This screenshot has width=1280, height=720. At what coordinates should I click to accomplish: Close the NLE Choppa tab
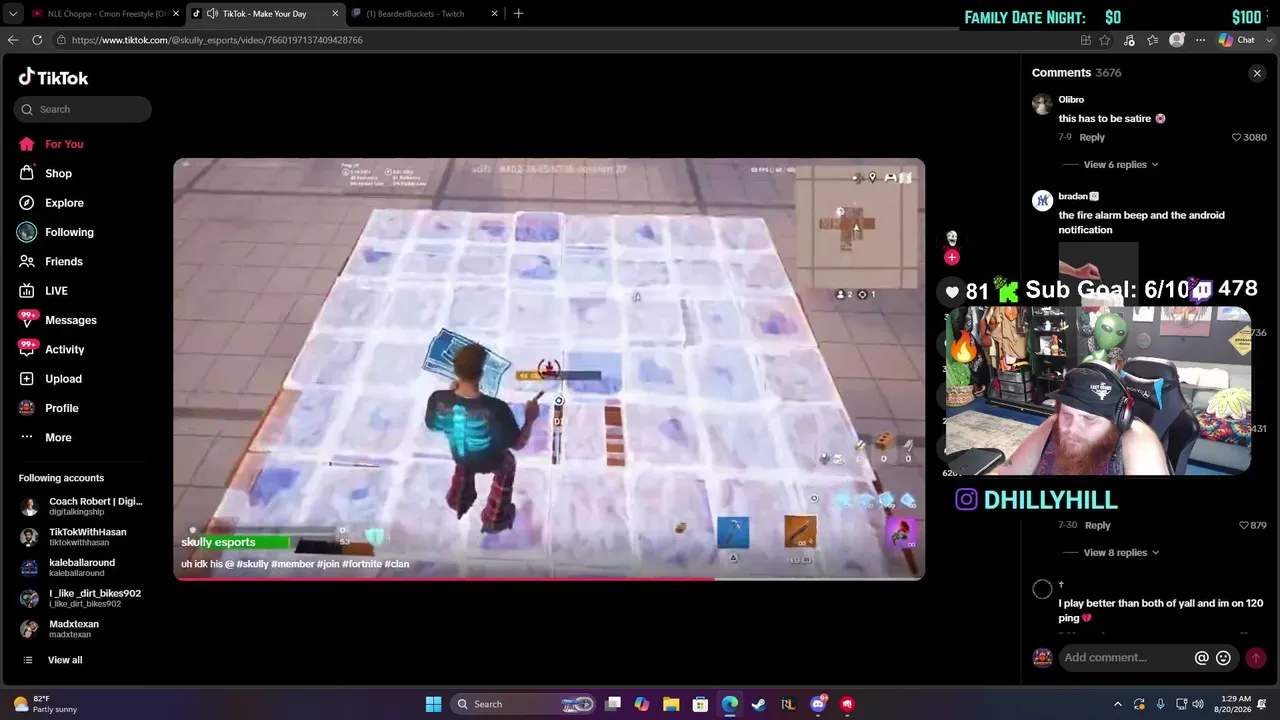point(176,14)
